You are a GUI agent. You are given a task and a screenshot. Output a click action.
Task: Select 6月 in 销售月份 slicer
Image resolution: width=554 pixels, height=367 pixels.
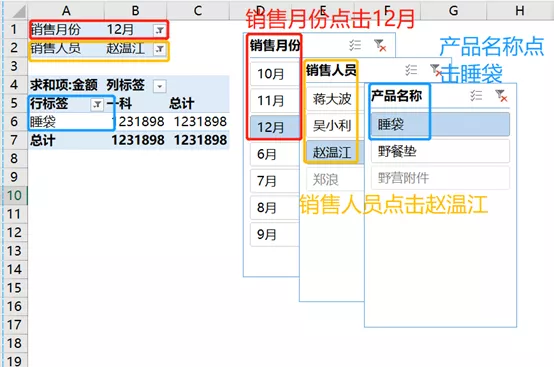(x=275, y=154)
